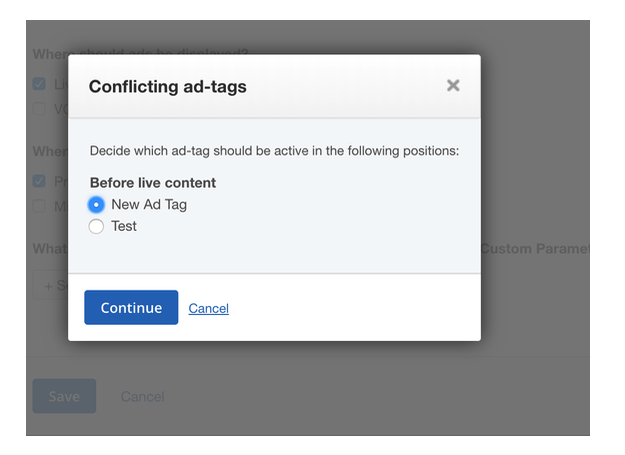
Task: Click the 'Custom Parame' heading in background
Action: coord(535,249)
